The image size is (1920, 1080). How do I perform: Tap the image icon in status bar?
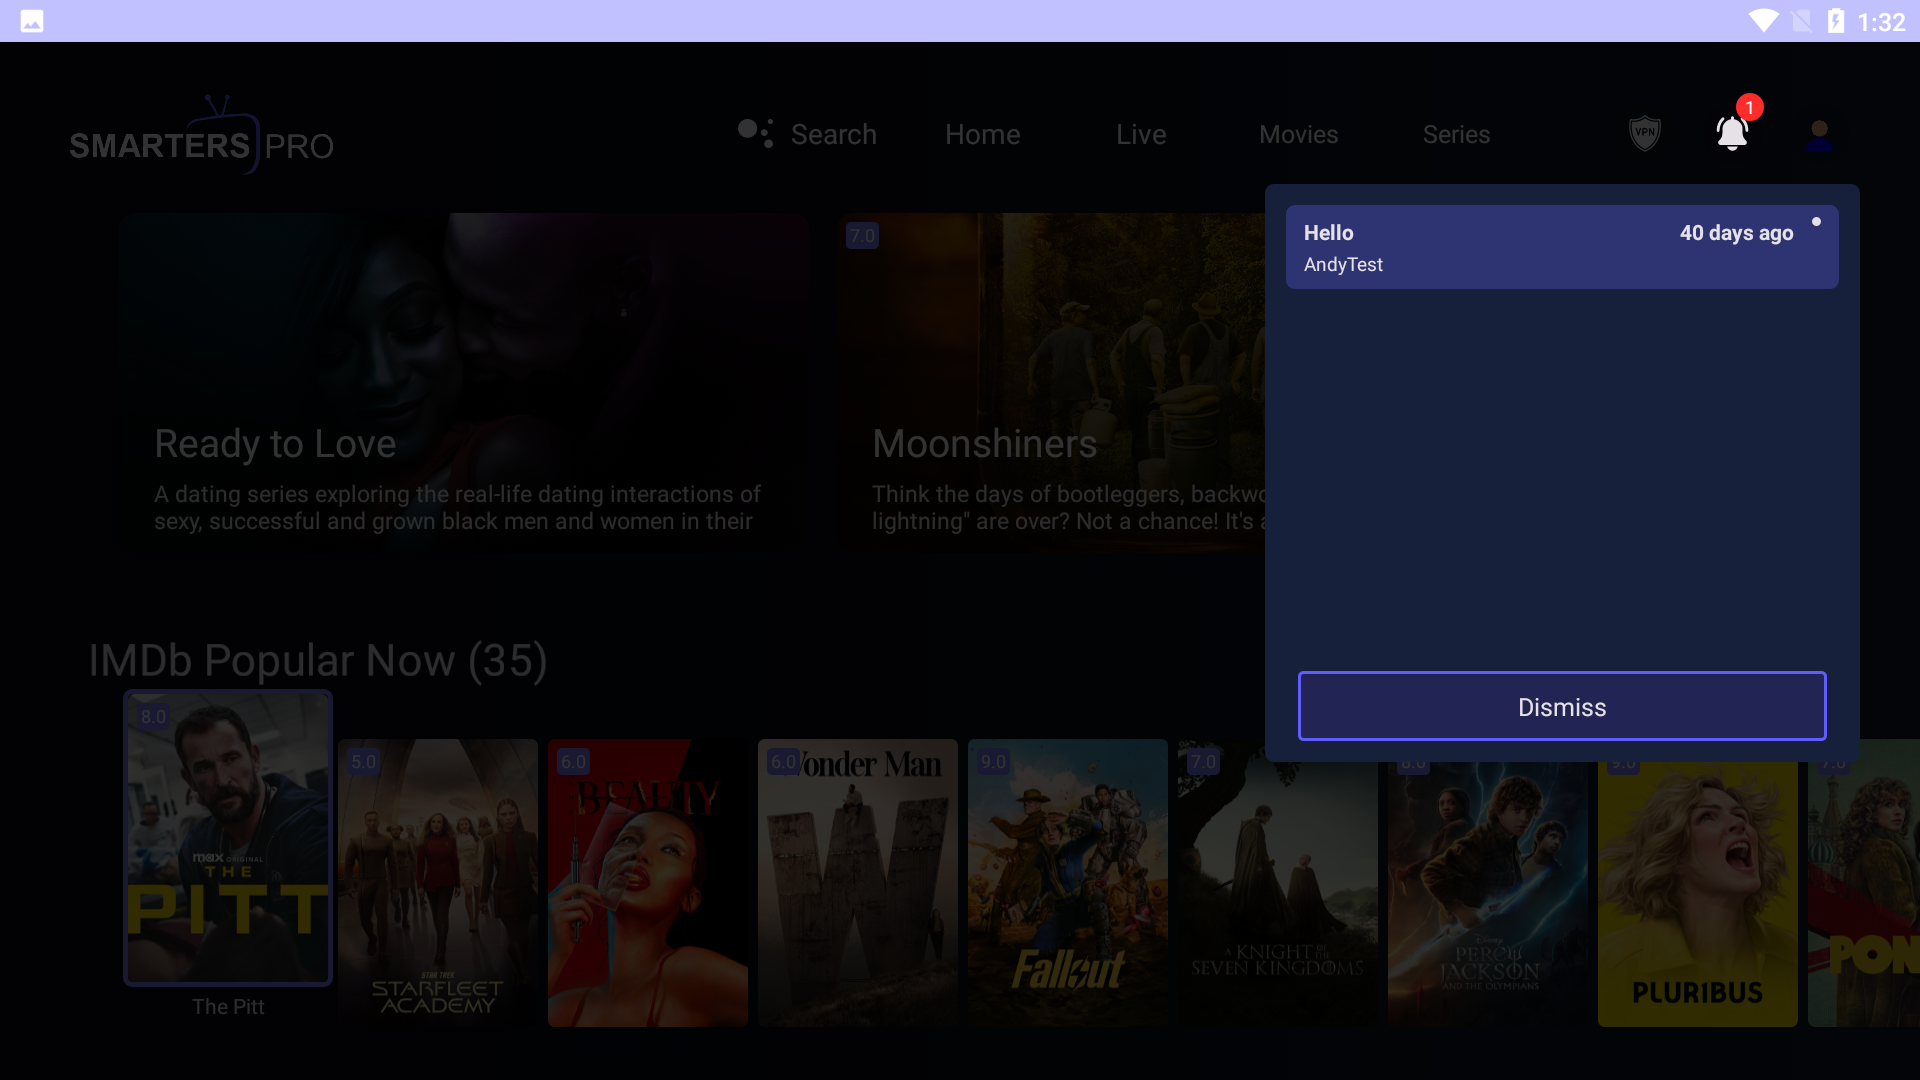tap(32, 21)
